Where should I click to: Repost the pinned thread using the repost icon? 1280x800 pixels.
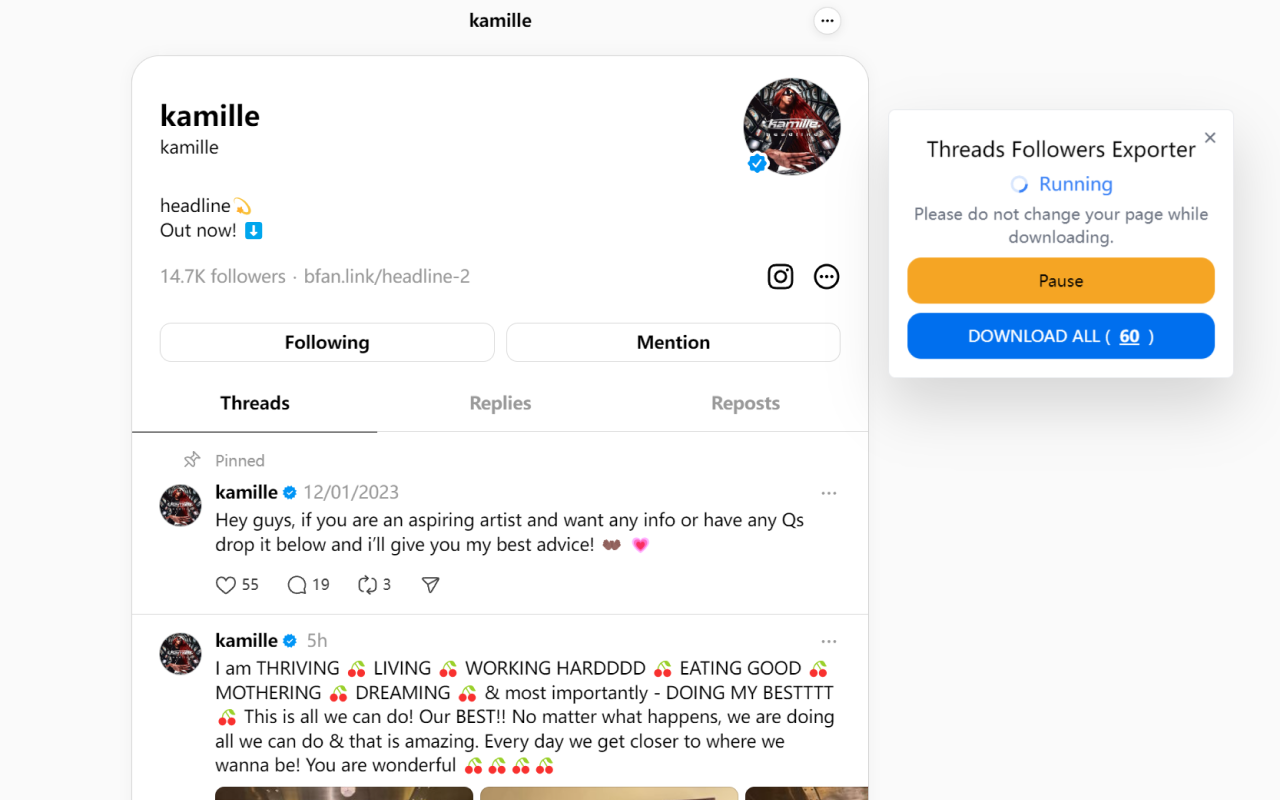click(367, 585)
